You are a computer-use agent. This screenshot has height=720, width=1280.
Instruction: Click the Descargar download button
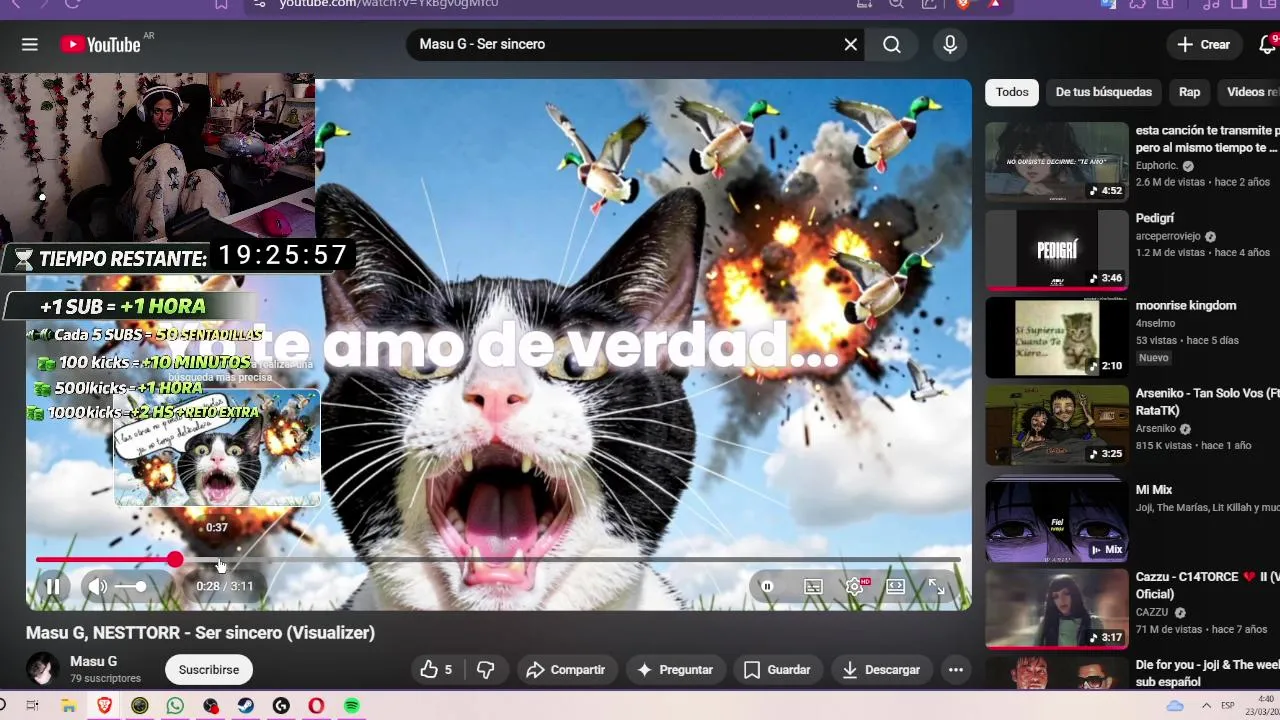881,670
